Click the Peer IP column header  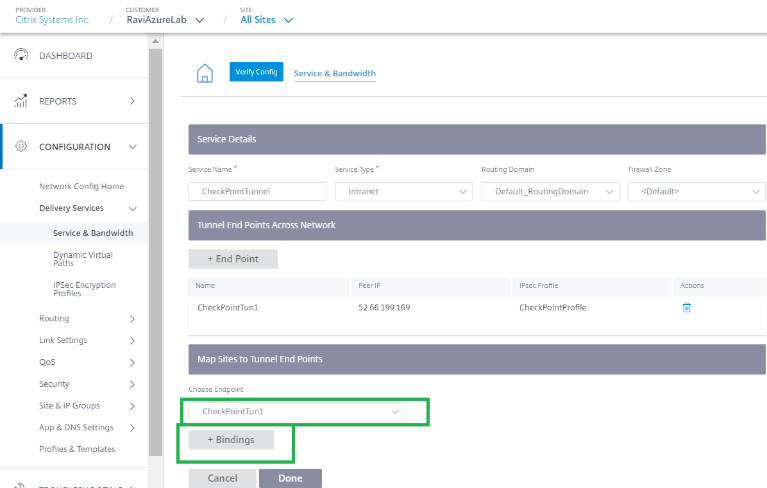pos(369,286)
